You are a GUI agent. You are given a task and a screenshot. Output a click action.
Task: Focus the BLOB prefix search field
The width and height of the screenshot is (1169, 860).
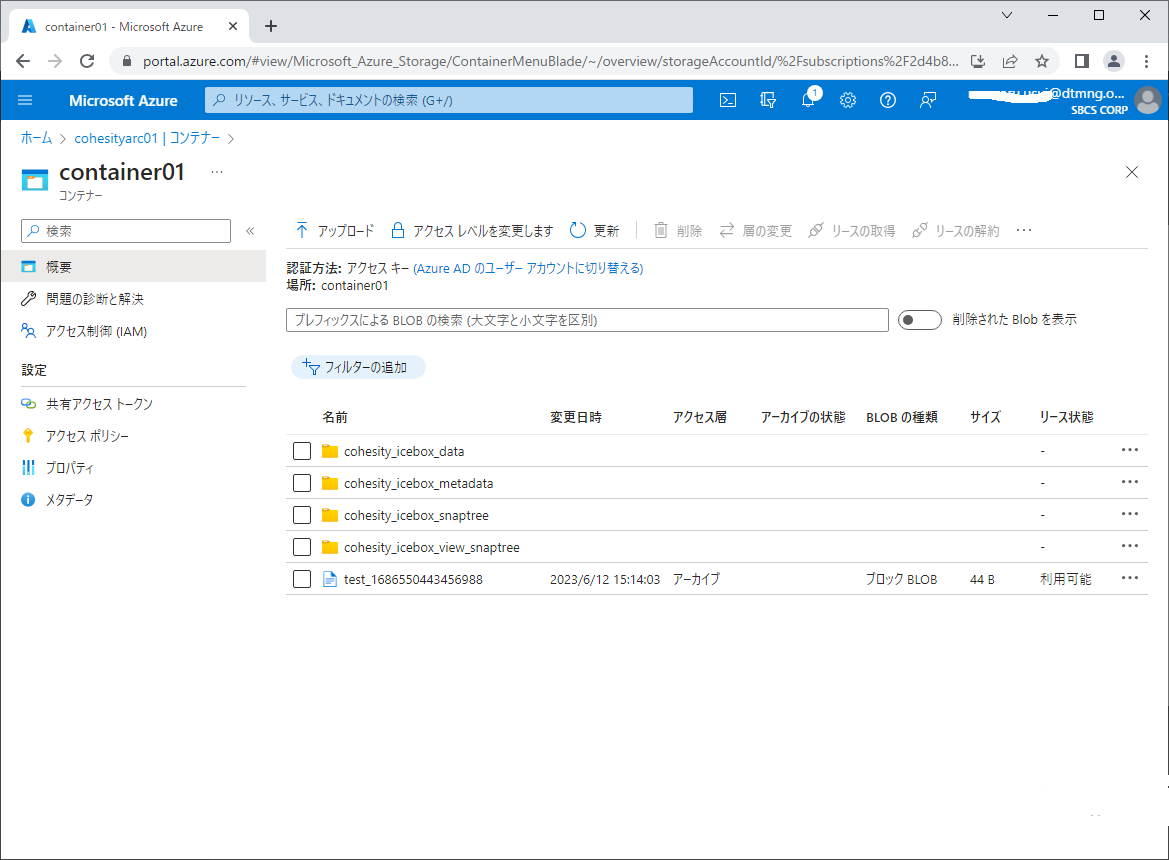587,320
